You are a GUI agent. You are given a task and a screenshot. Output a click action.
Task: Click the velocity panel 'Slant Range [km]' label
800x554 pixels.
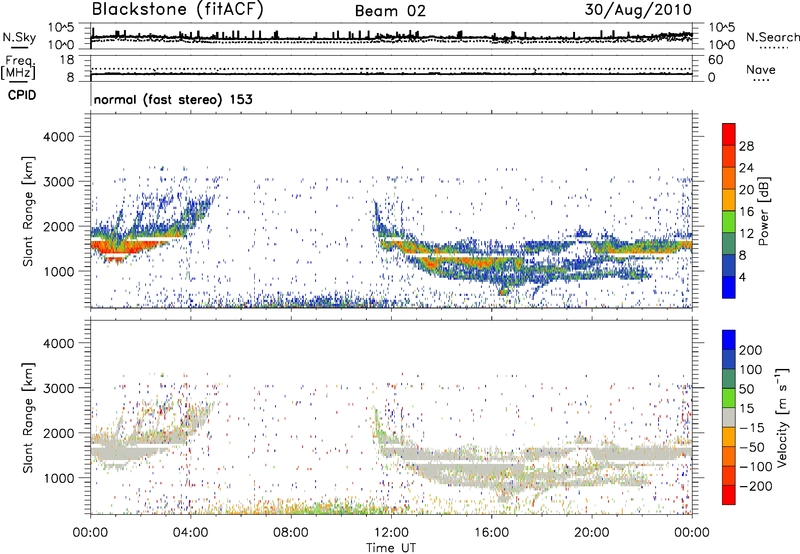pos(28,418)
